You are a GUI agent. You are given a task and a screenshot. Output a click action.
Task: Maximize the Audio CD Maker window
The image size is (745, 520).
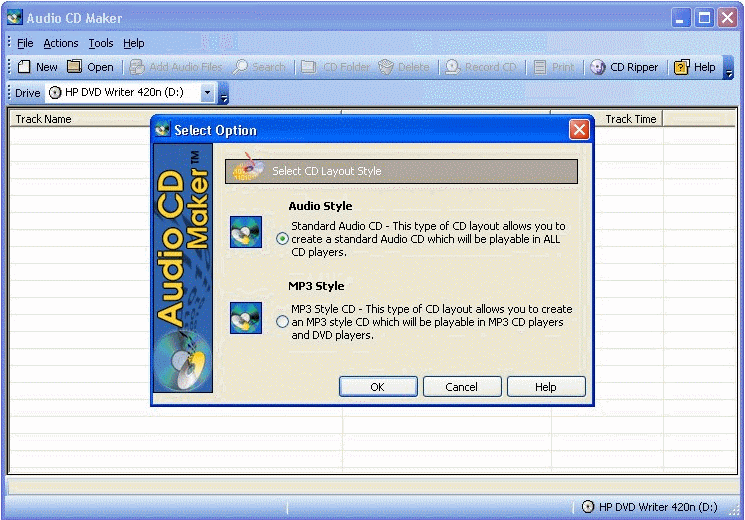pyautogui.click(x=704, y=18)
